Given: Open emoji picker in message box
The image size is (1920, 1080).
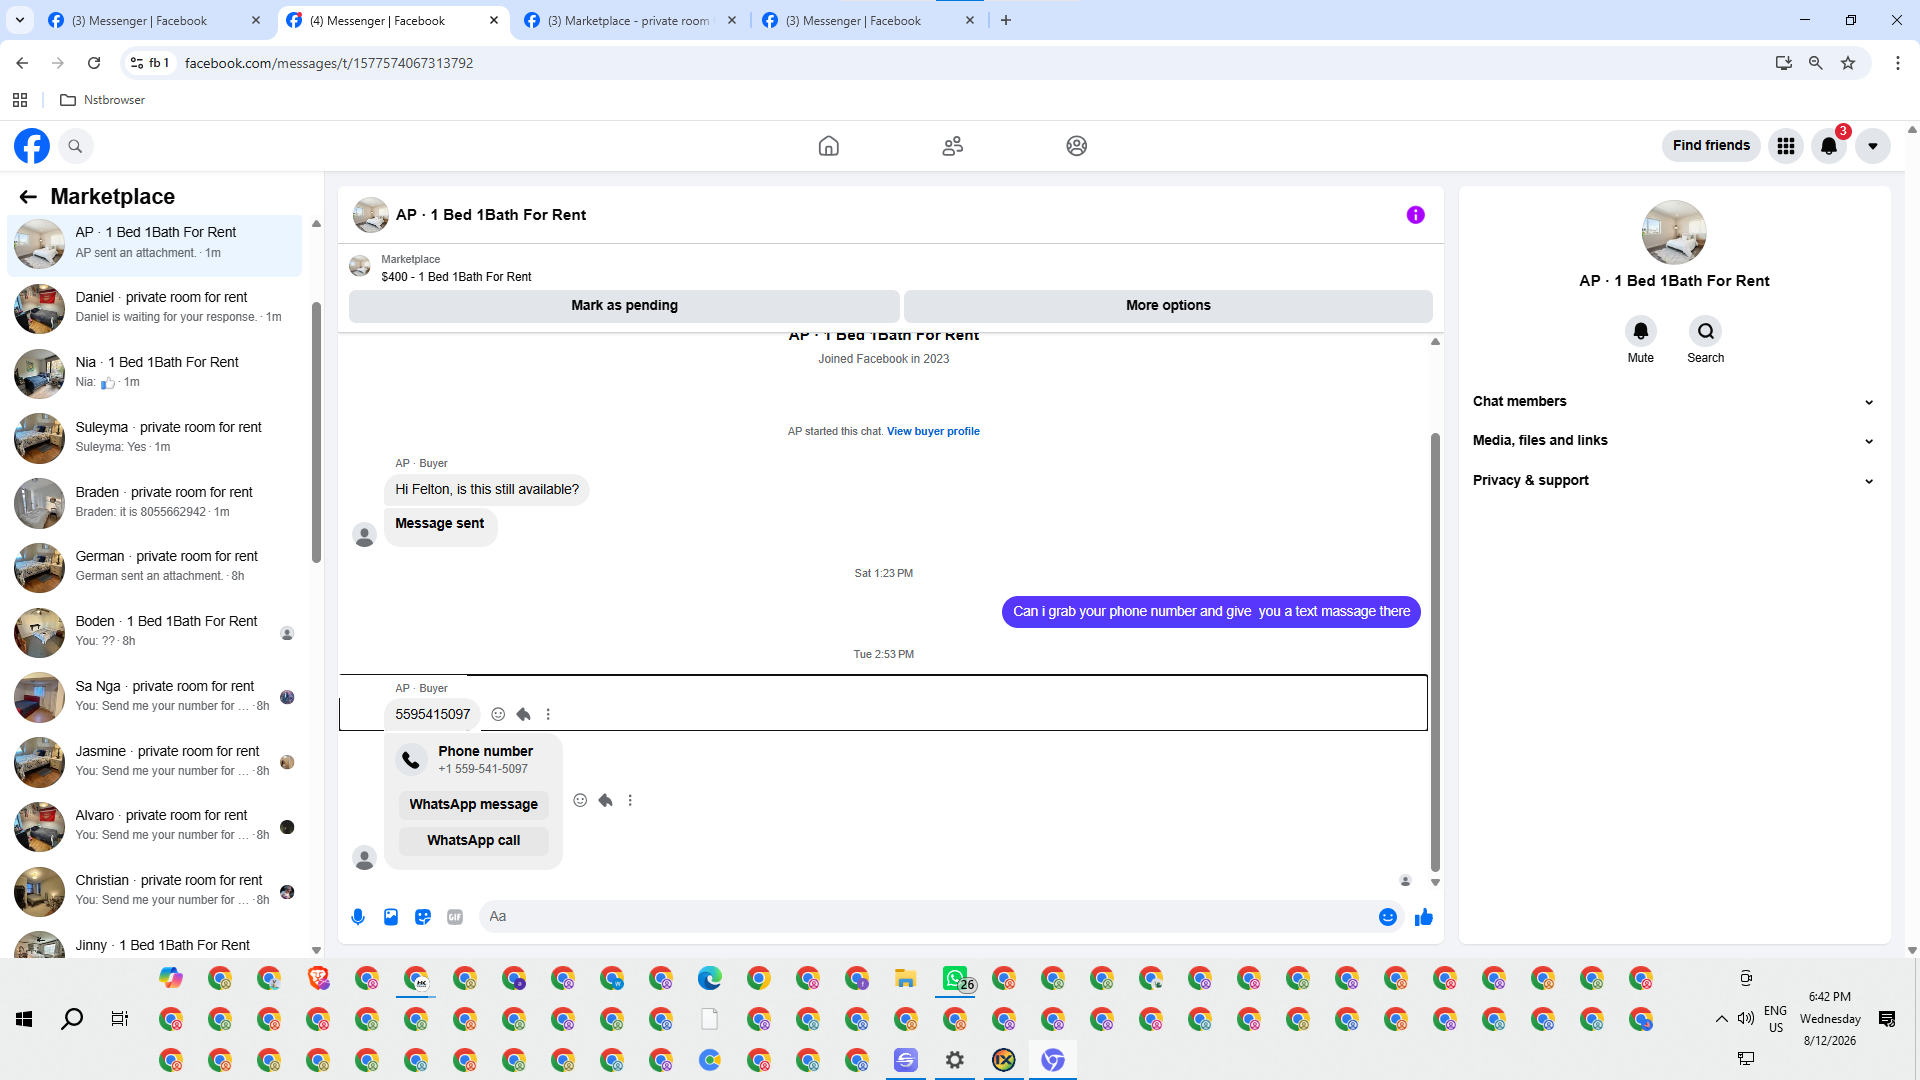Looking at the screenshot, I should (x=1388, y=917).
